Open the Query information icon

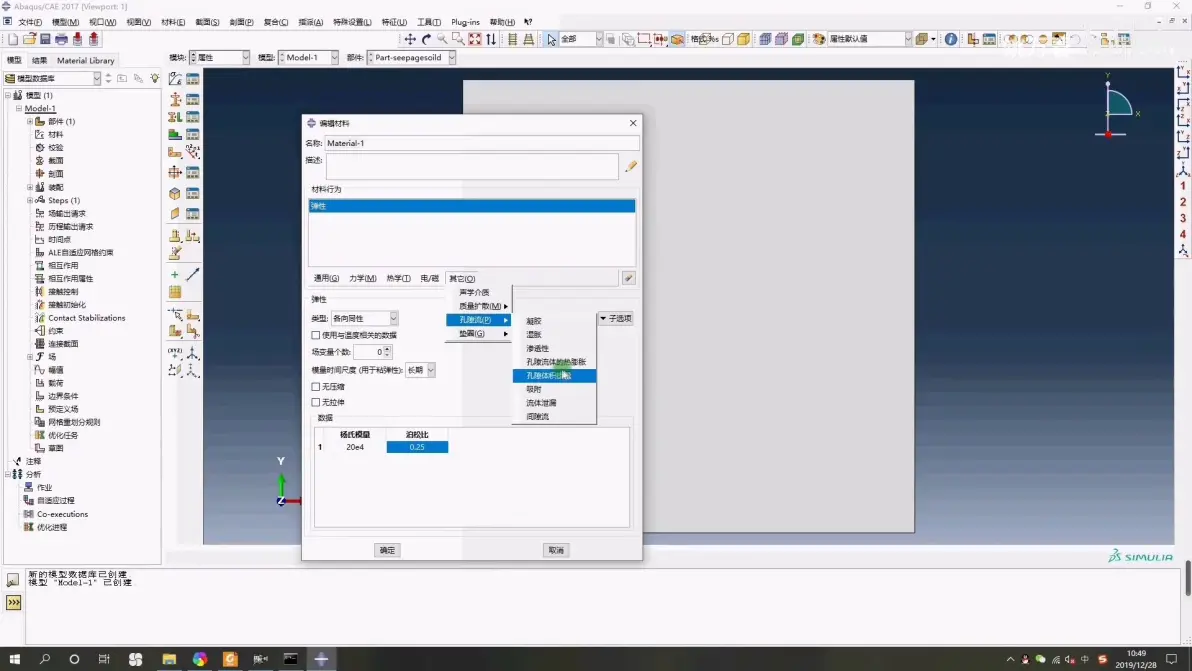(x=950, y=39)
